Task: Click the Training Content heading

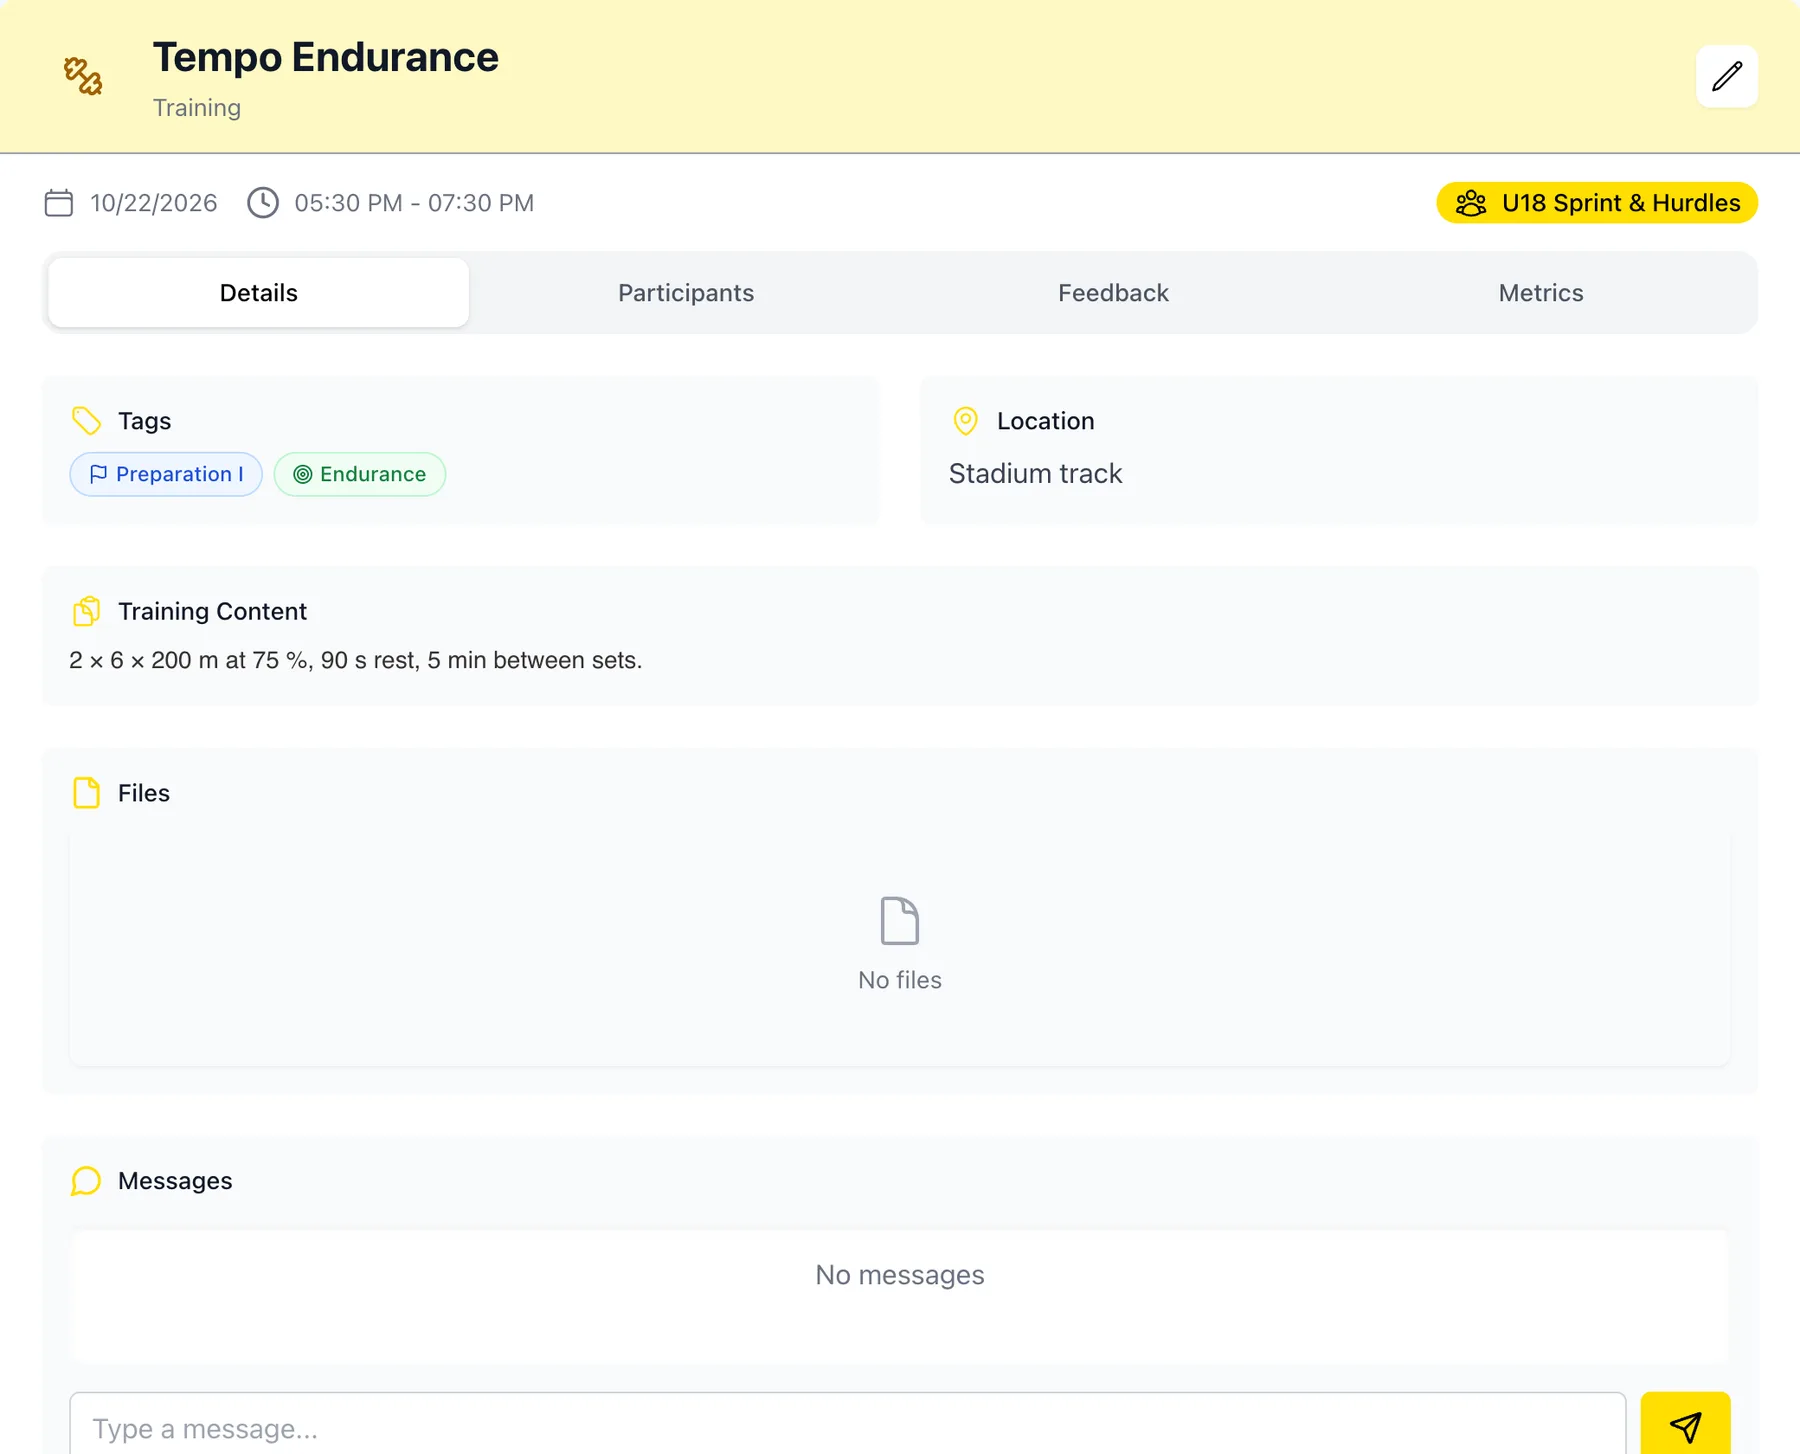Action: click(x=212, y=611)
